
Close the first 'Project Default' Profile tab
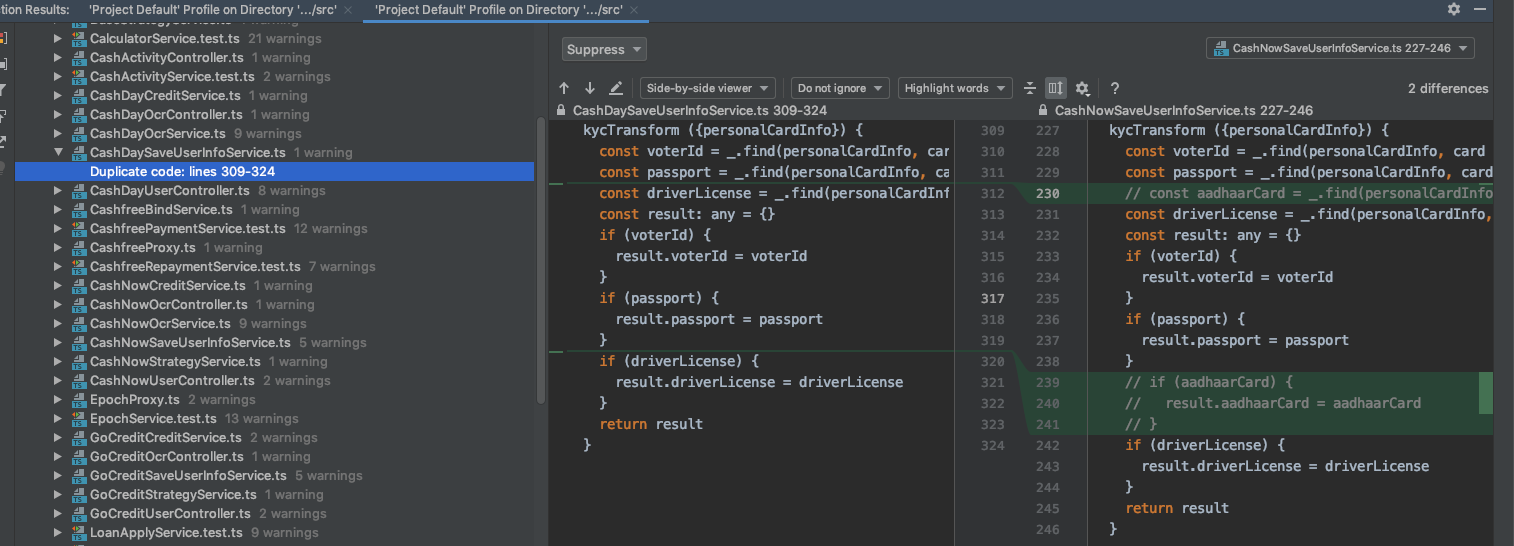tap(349, 8)
